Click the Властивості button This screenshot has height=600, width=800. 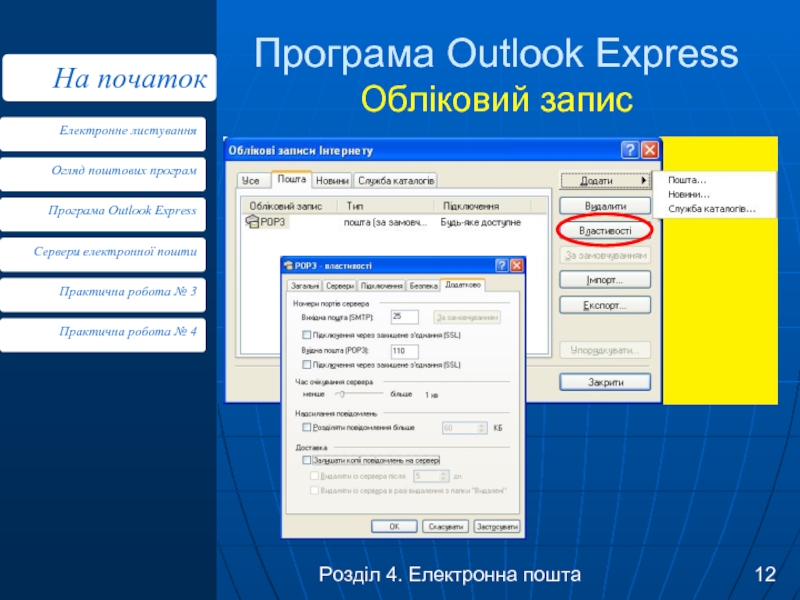click(605, 231)
